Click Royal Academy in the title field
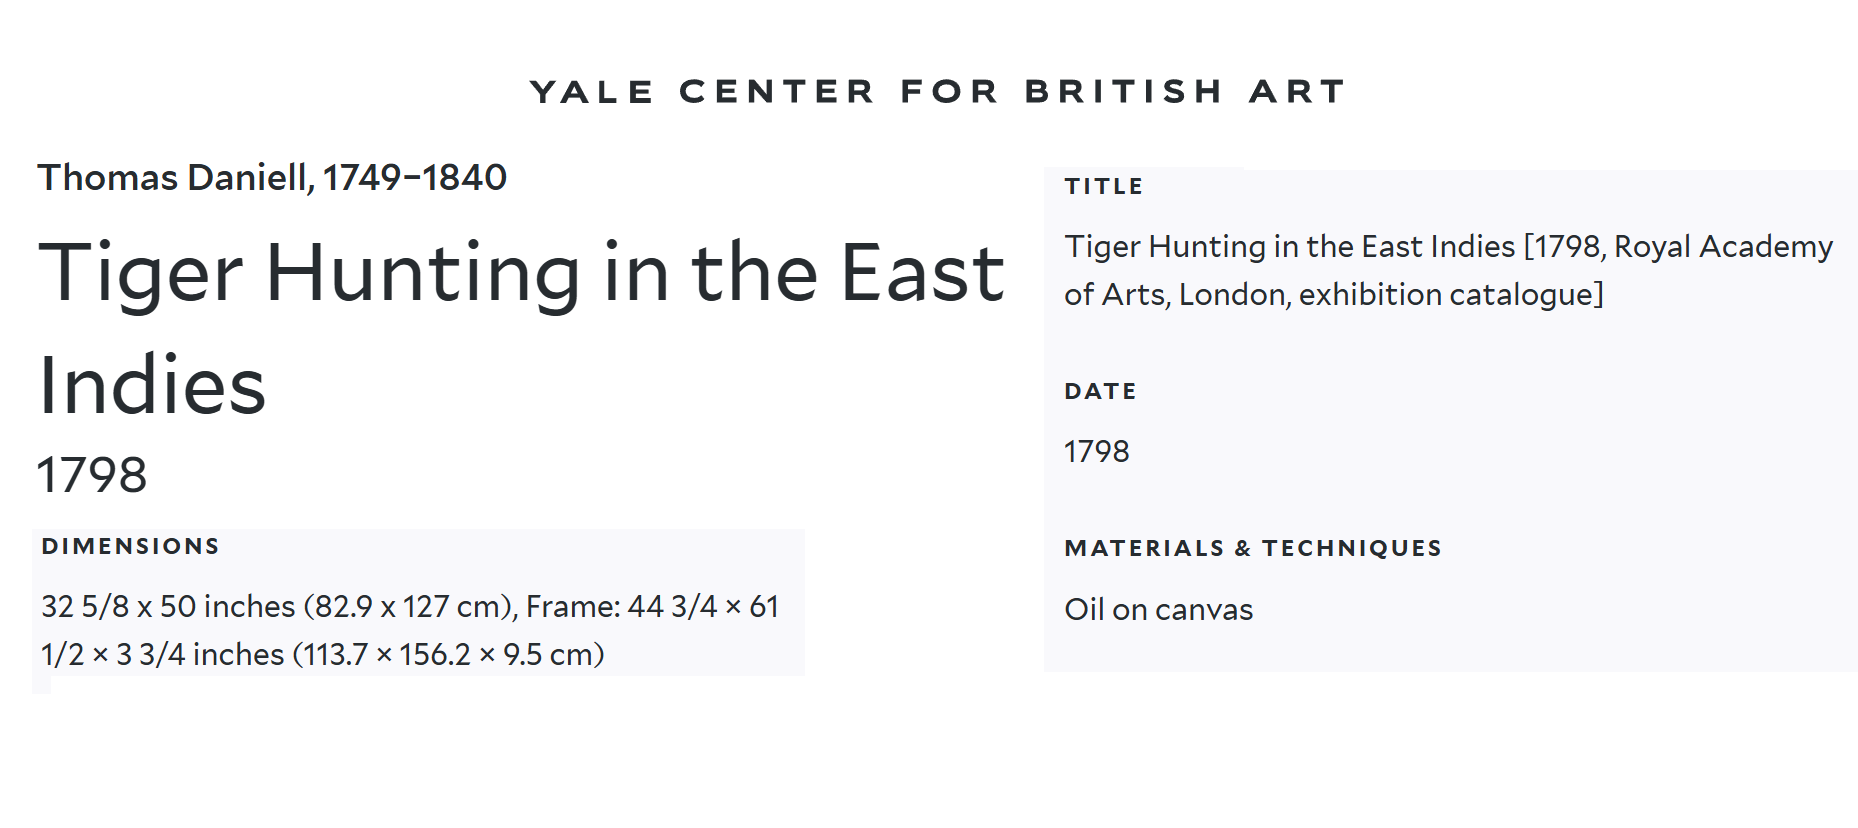Screen dimensions: 1858x828 click(x=1723, y=247)
